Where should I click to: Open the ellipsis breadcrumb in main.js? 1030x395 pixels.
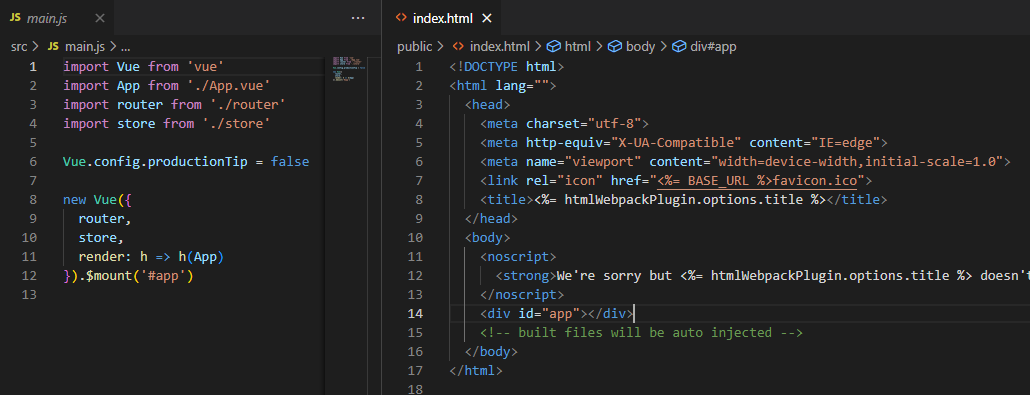click(125, 47)
